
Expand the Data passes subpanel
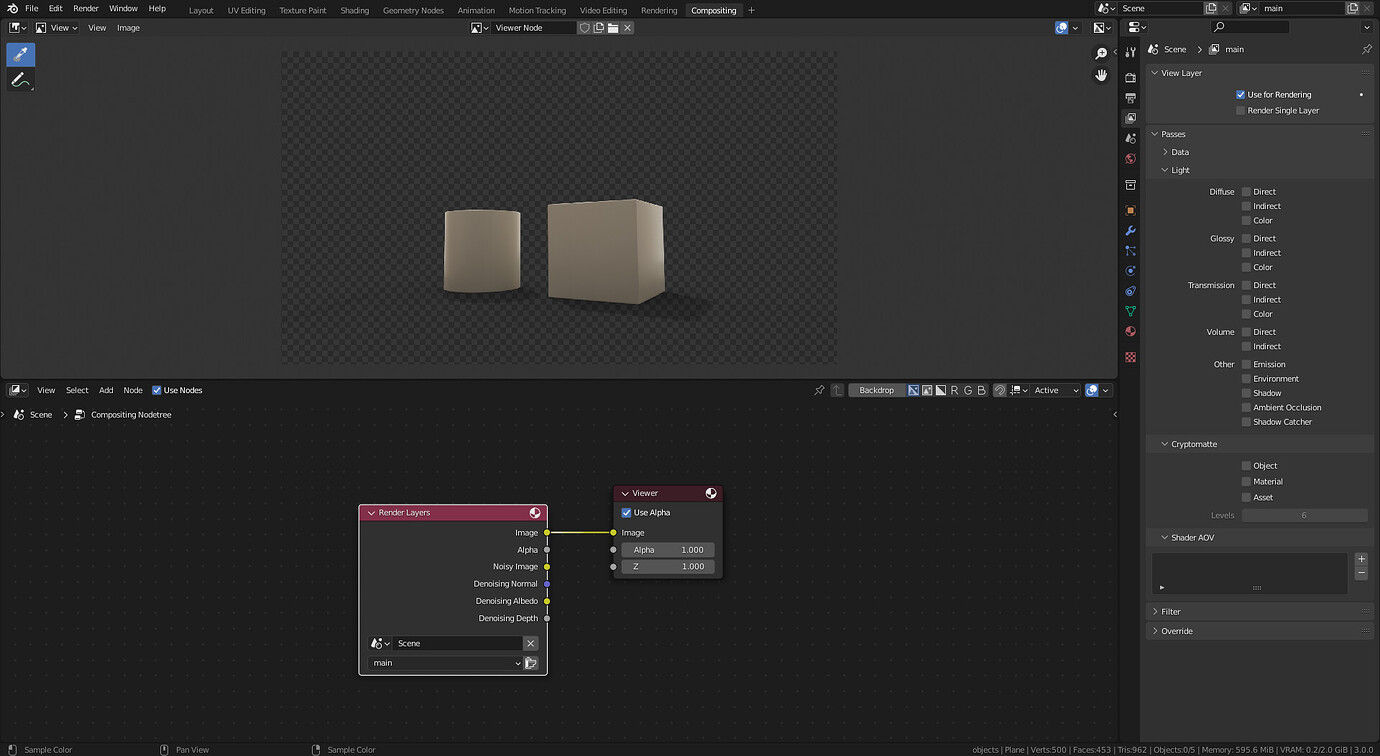click(x=1165, y=152)
